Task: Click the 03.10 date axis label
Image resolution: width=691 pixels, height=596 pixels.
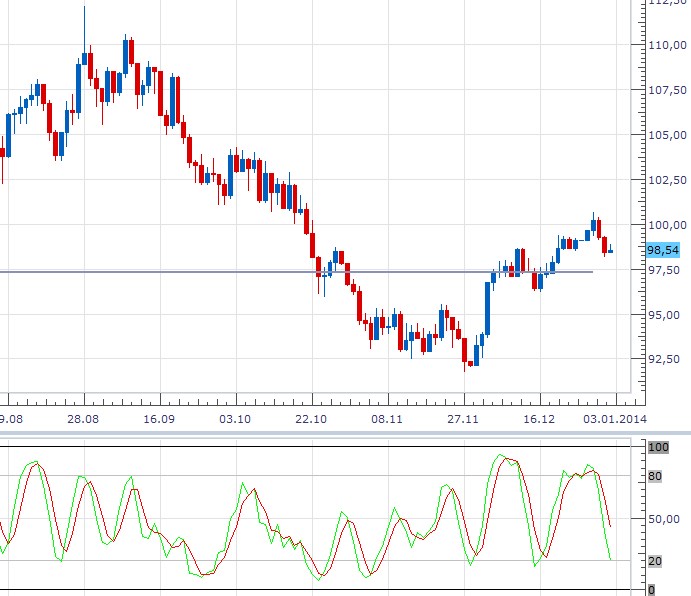Action: (235, 420)
